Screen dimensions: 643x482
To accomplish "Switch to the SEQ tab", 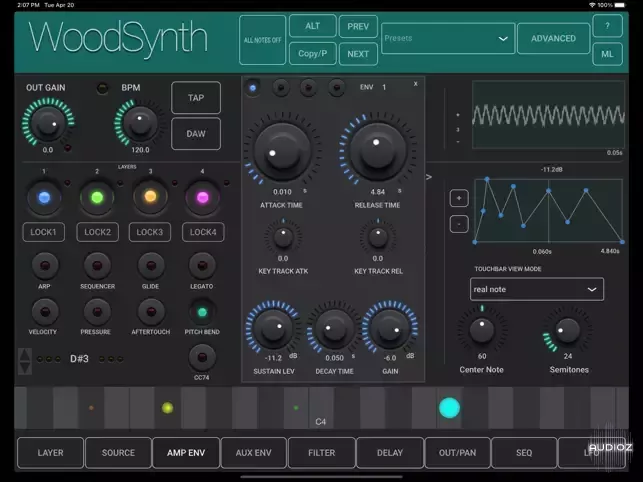I will point(524,452).
